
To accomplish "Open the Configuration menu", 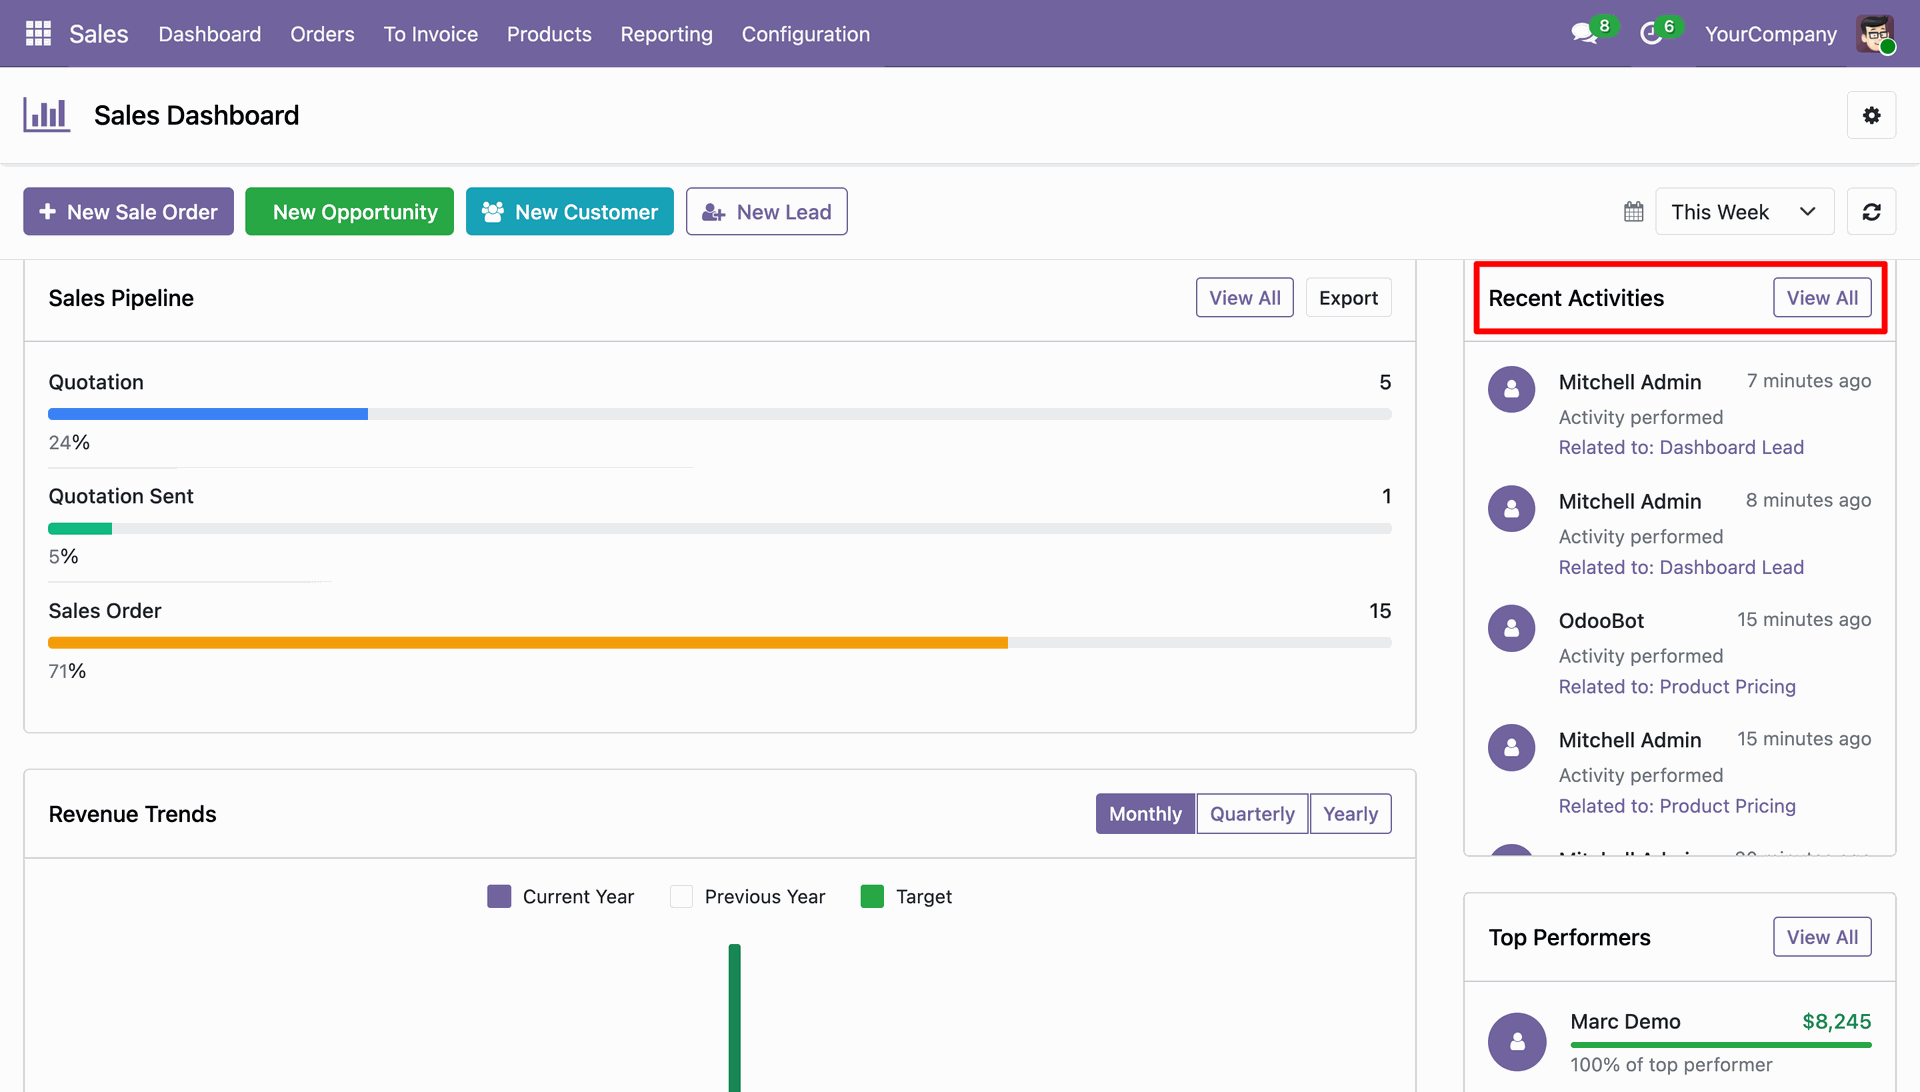I will pyautogui.click(x=806, y=34).
